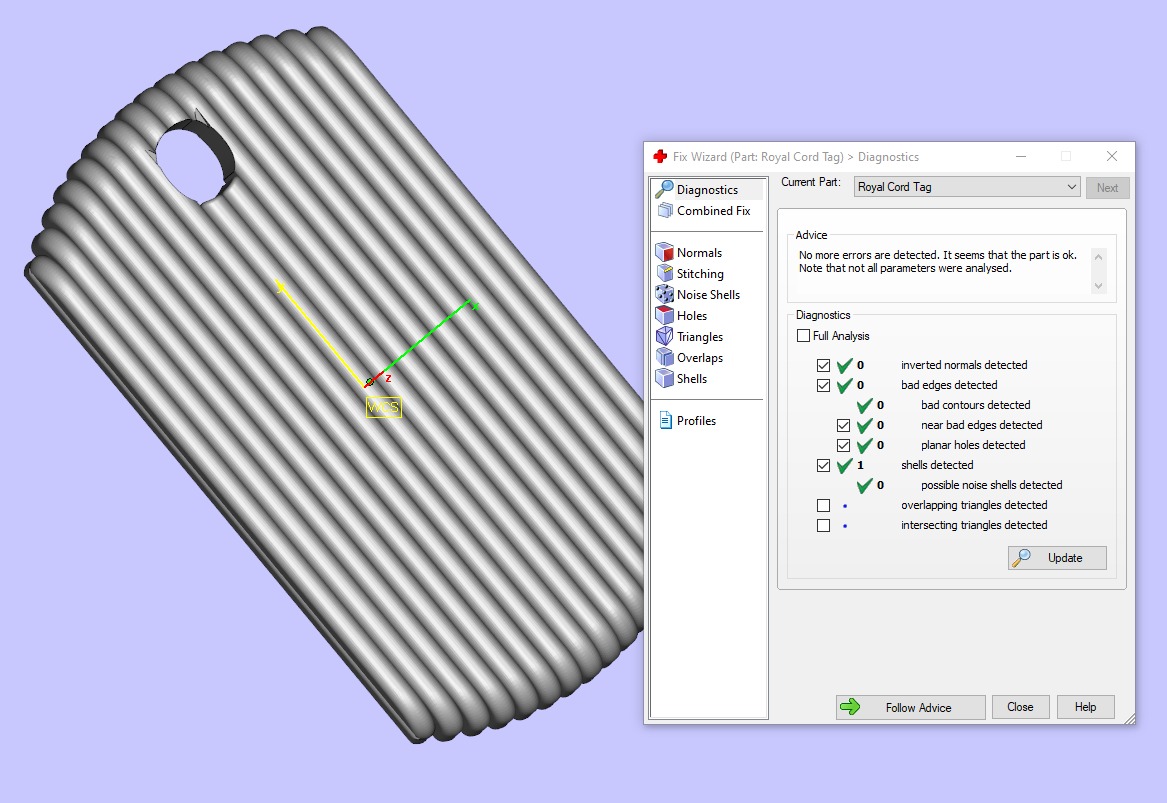Click Advice box scroll down arrow
This screenshot has height=803, width=1167.
pos(1098,286)
